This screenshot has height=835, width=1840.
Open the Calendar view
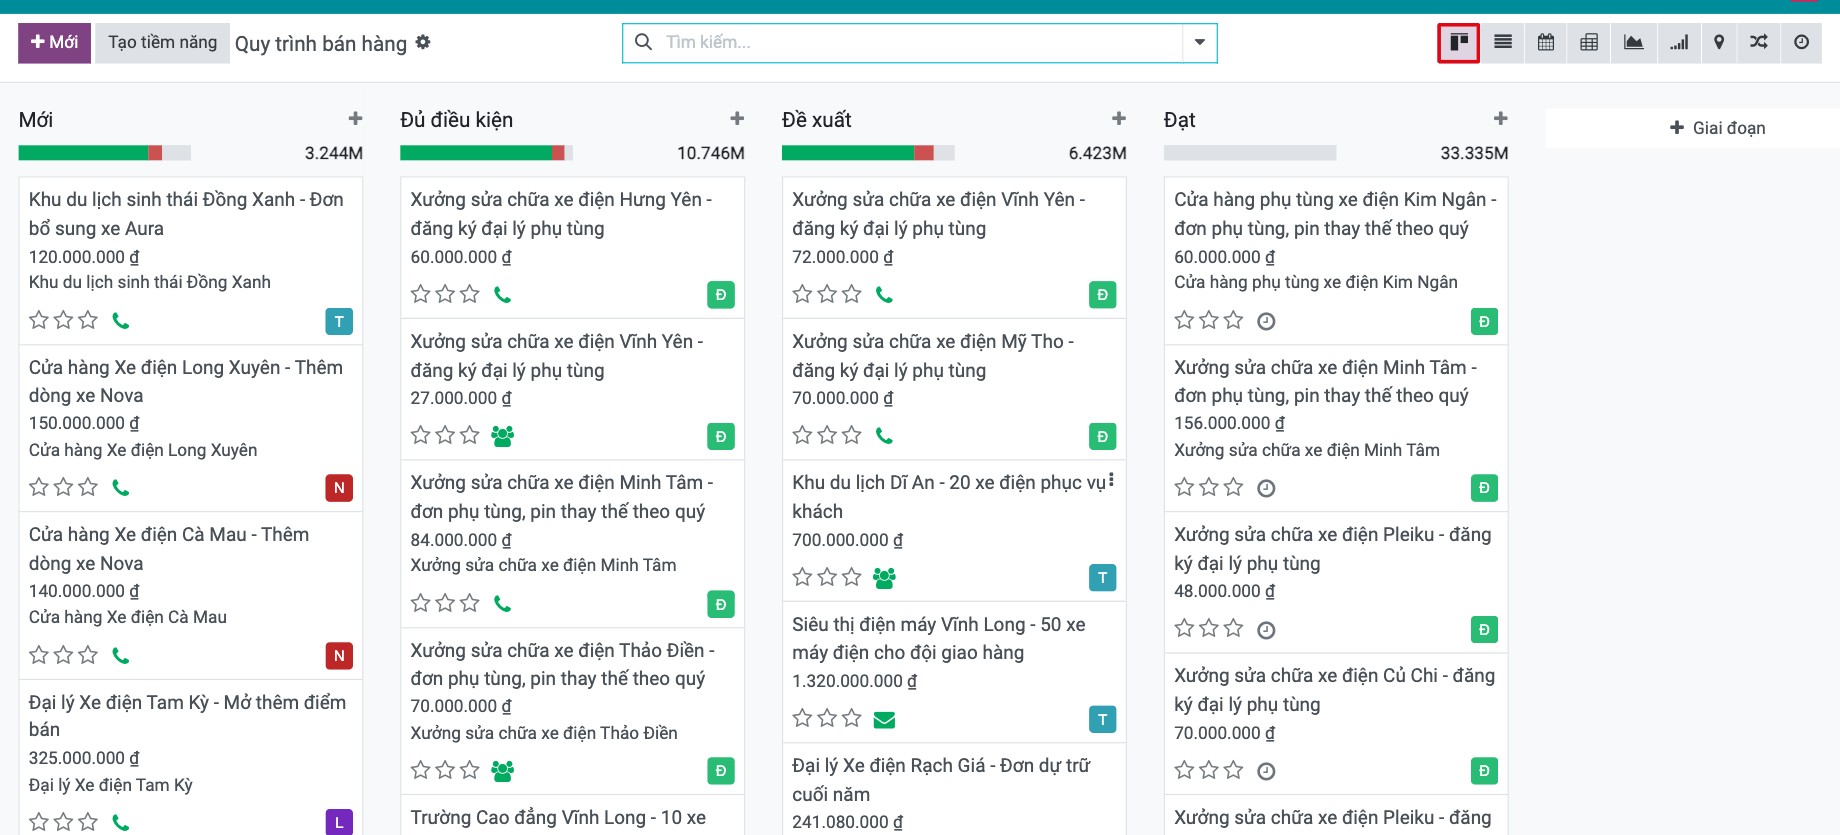[1546, 43]
